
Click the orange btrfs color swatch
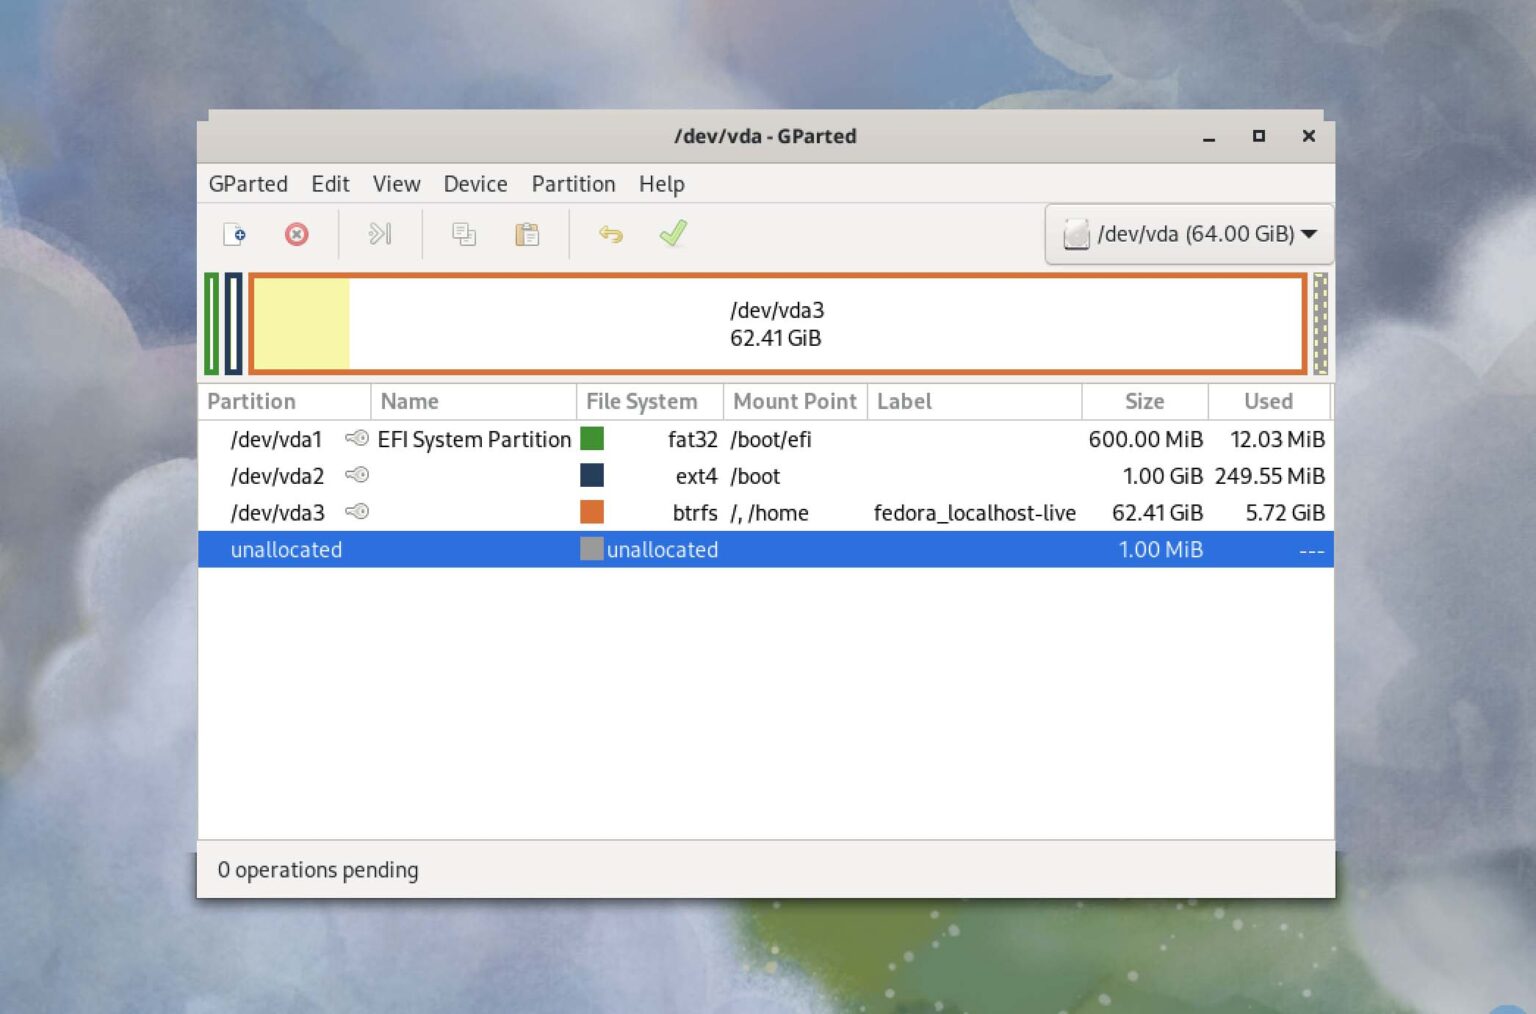[x=592, y=512]
